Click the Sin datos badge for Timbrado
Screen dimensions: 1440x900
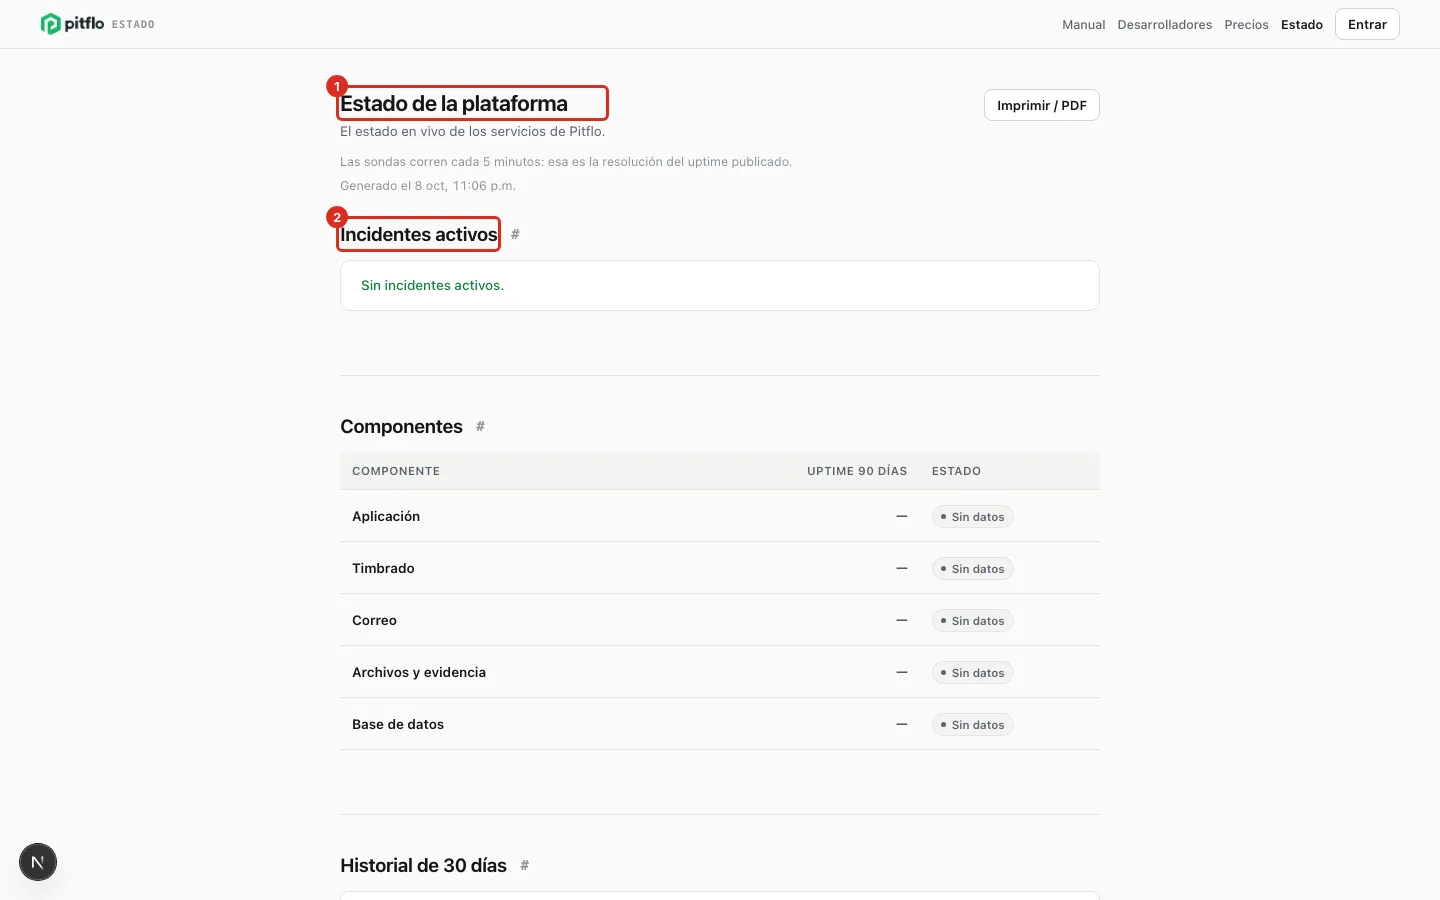[972, 569]
